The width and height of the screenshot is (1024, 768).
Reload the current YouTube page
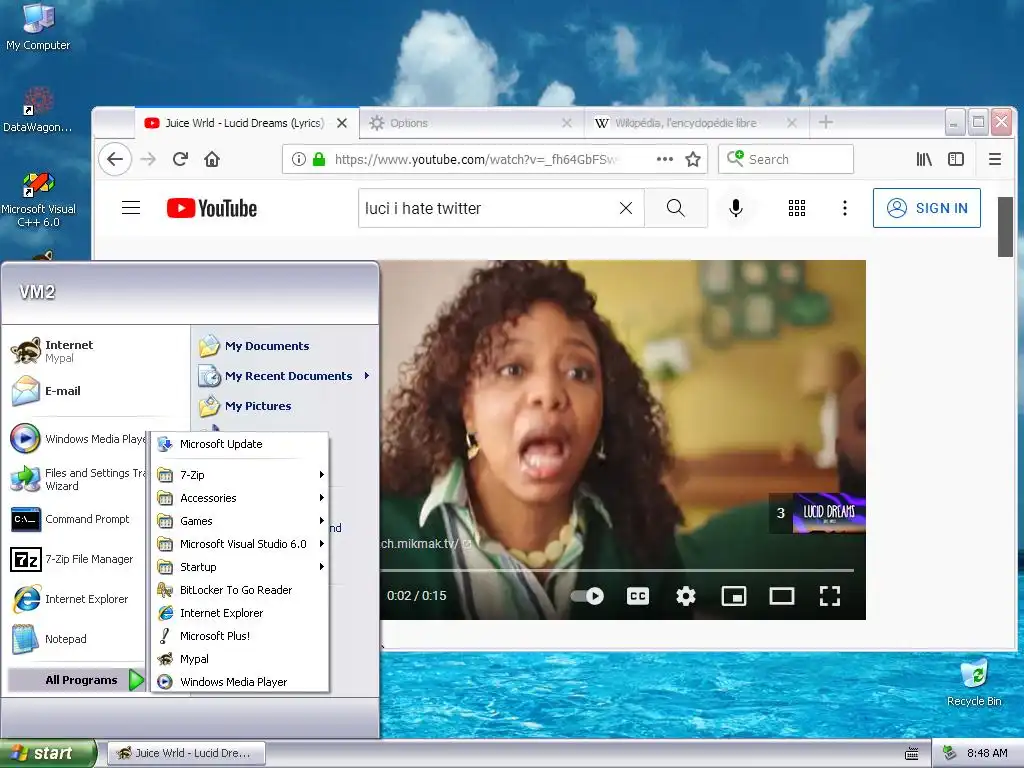180,159
